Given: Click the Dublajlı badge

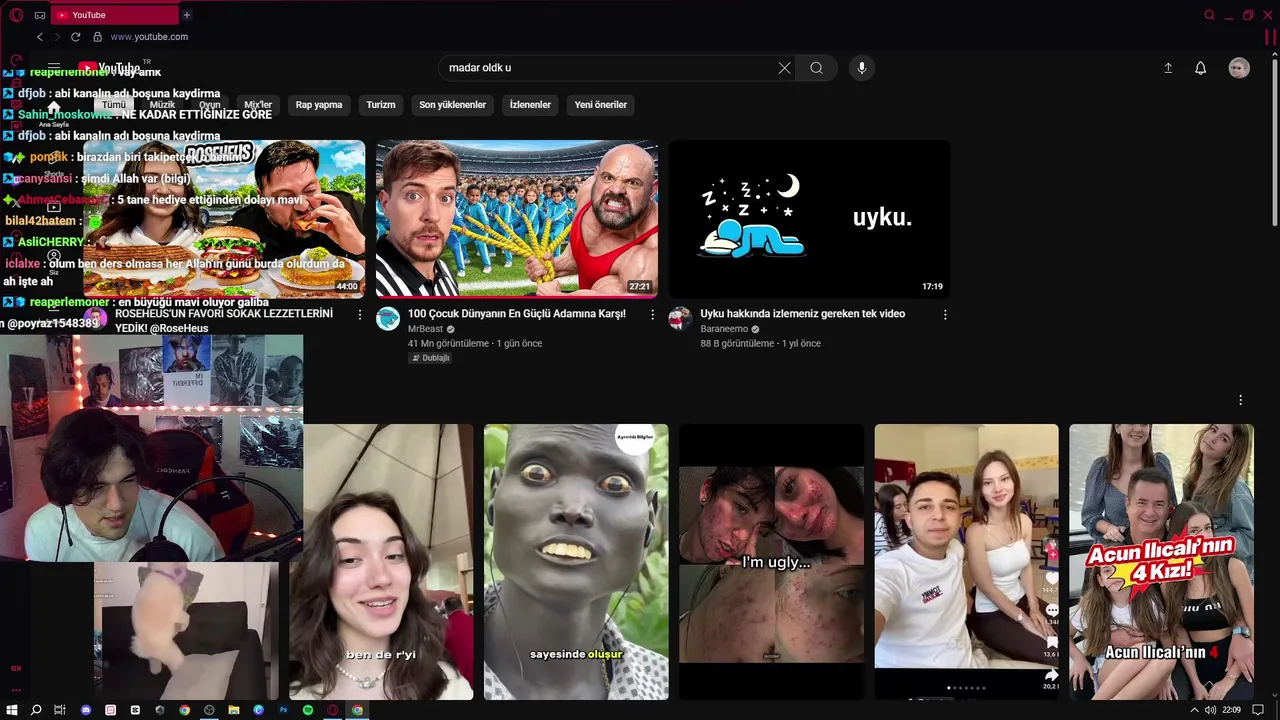Looking at the screenshot, I should click(x=431, y=358).
